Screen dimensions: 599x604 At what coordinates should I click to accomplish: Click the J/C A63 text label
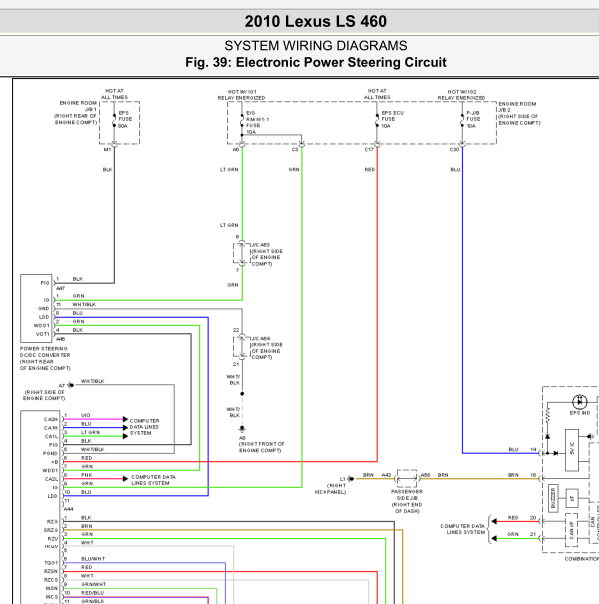coord(267,254)
